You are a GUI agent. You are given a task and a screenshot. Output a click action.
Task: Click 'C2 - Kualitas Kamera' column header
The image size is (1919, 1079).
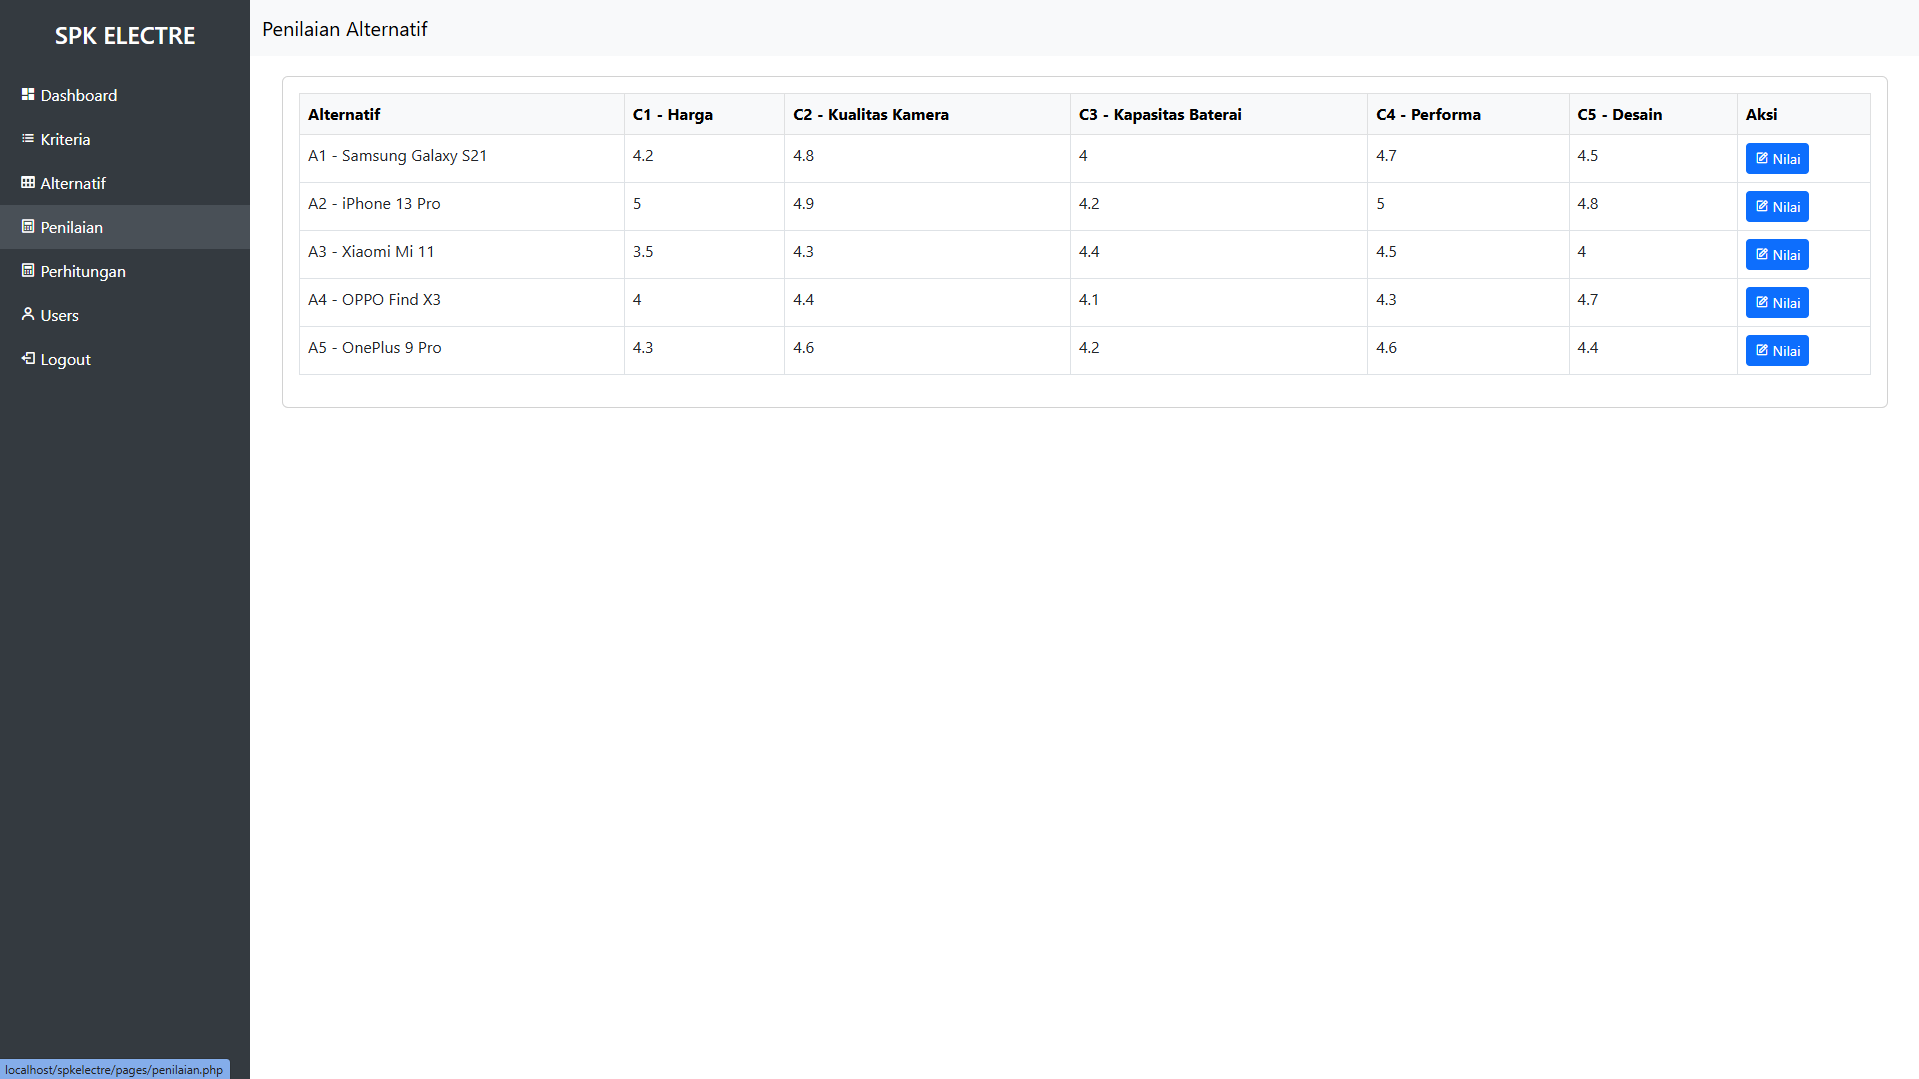click(x=927, y=114)
